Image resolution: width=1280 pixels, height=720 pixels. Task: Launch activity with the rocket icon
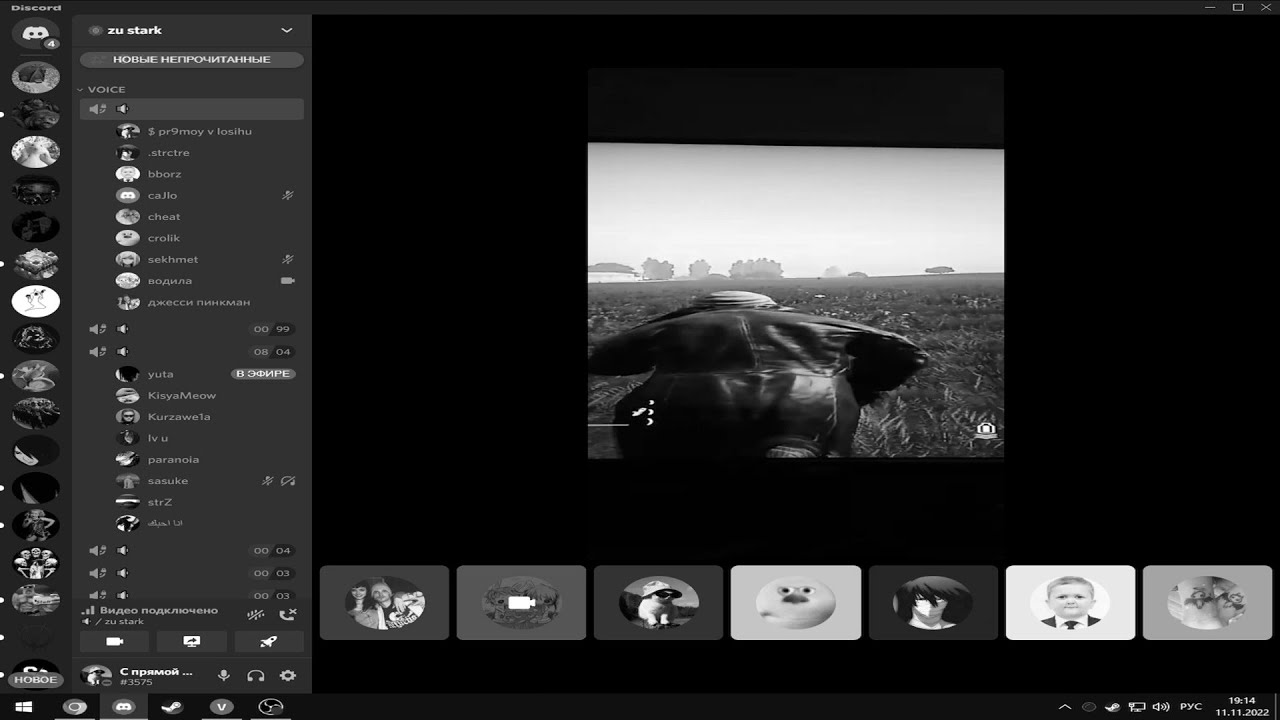(x=268, y=641)
